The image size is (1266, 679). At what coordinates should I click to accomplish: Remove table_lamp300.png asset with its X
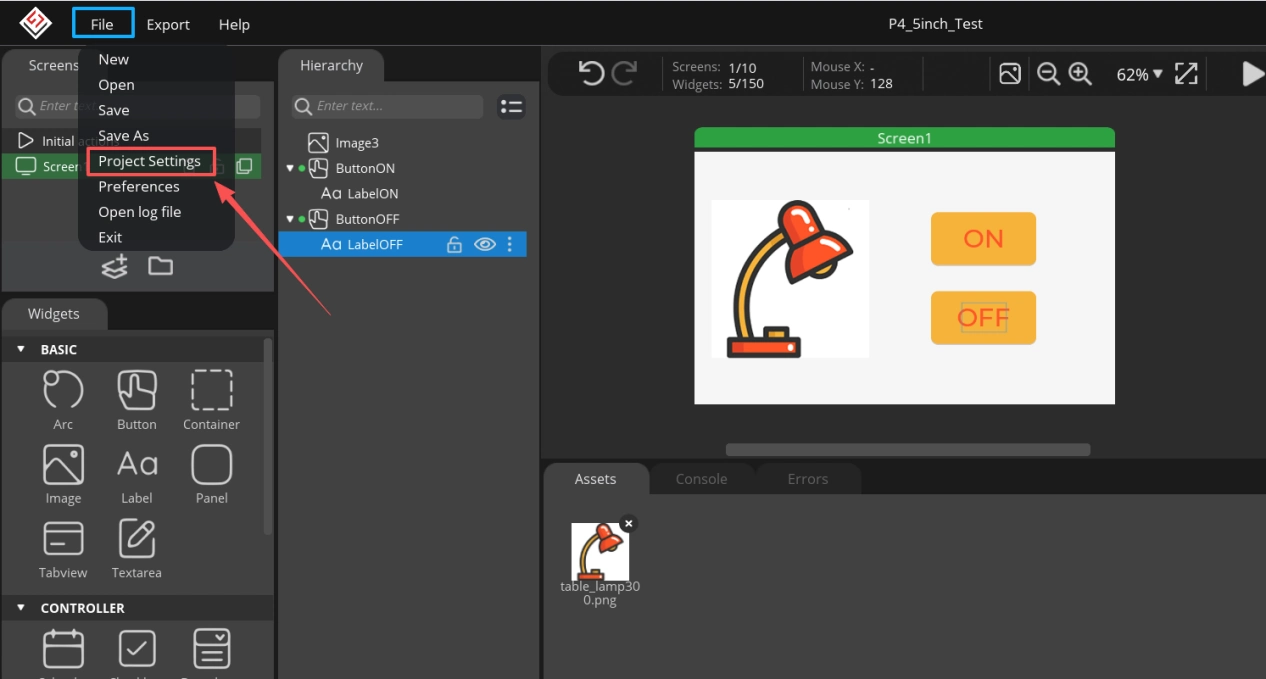pos(627,523)
